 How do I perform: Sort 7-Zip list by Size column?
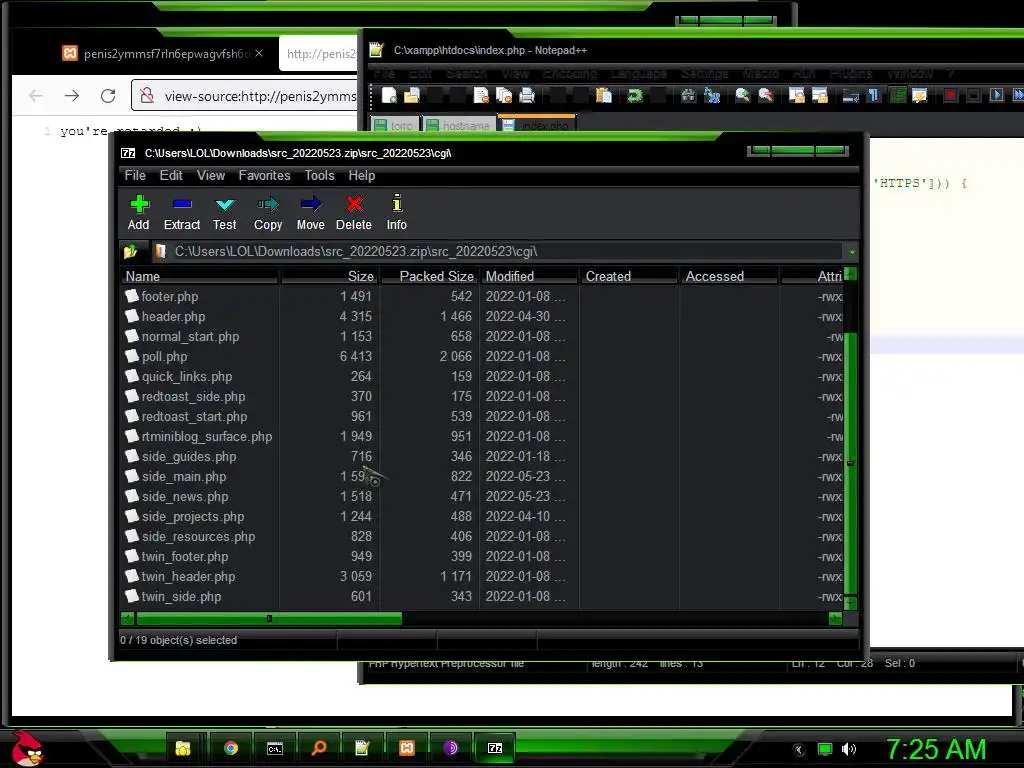click(x=329, y=276)
